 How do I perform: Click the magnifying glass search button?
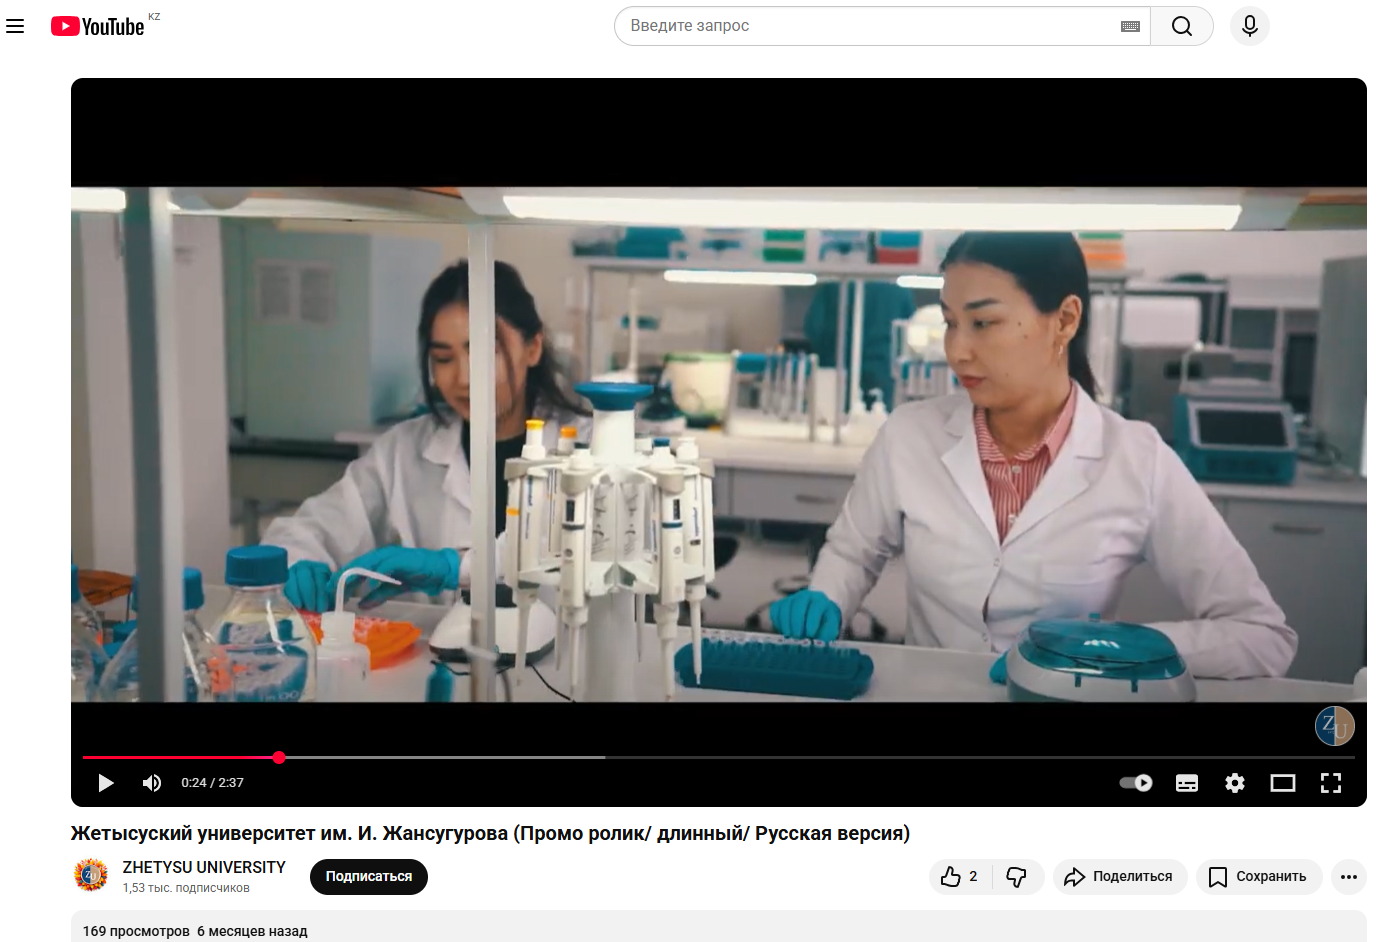(x=1181, y=26)
